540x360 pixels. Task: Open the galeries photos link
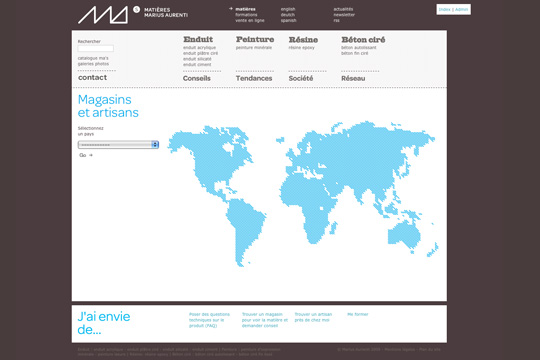point(93,64)
